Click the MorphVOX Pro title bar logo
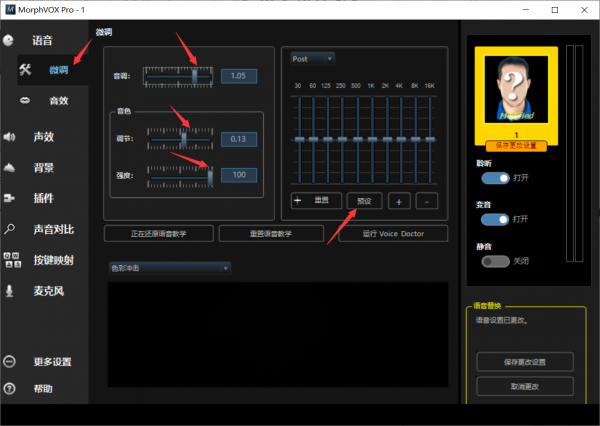The image size is (600, 426). [x=10, y=10]
